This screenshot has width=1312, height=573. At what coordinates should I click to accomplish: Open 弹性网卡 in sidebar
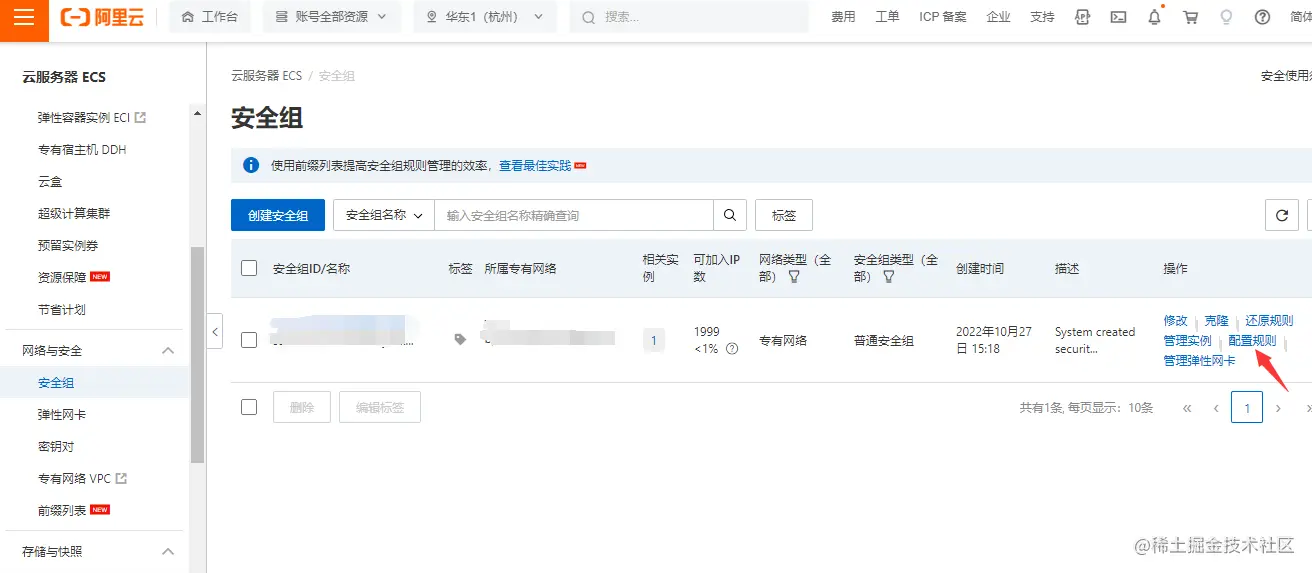click(x=62, y=415)
